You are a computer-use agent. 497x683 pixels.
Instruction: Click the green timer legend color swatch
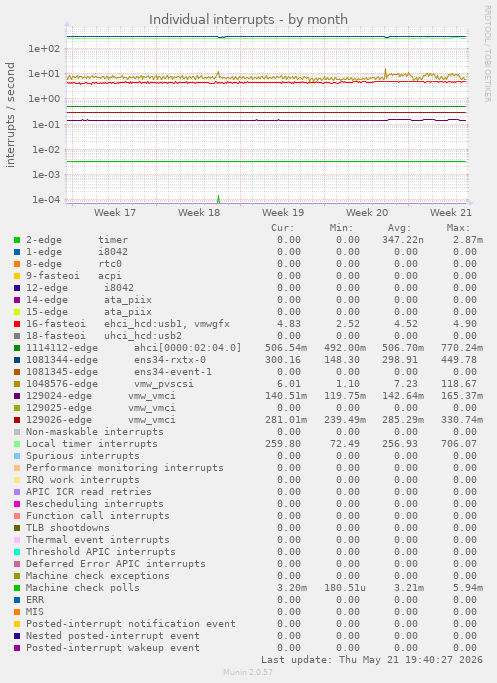tap(17, 240)
